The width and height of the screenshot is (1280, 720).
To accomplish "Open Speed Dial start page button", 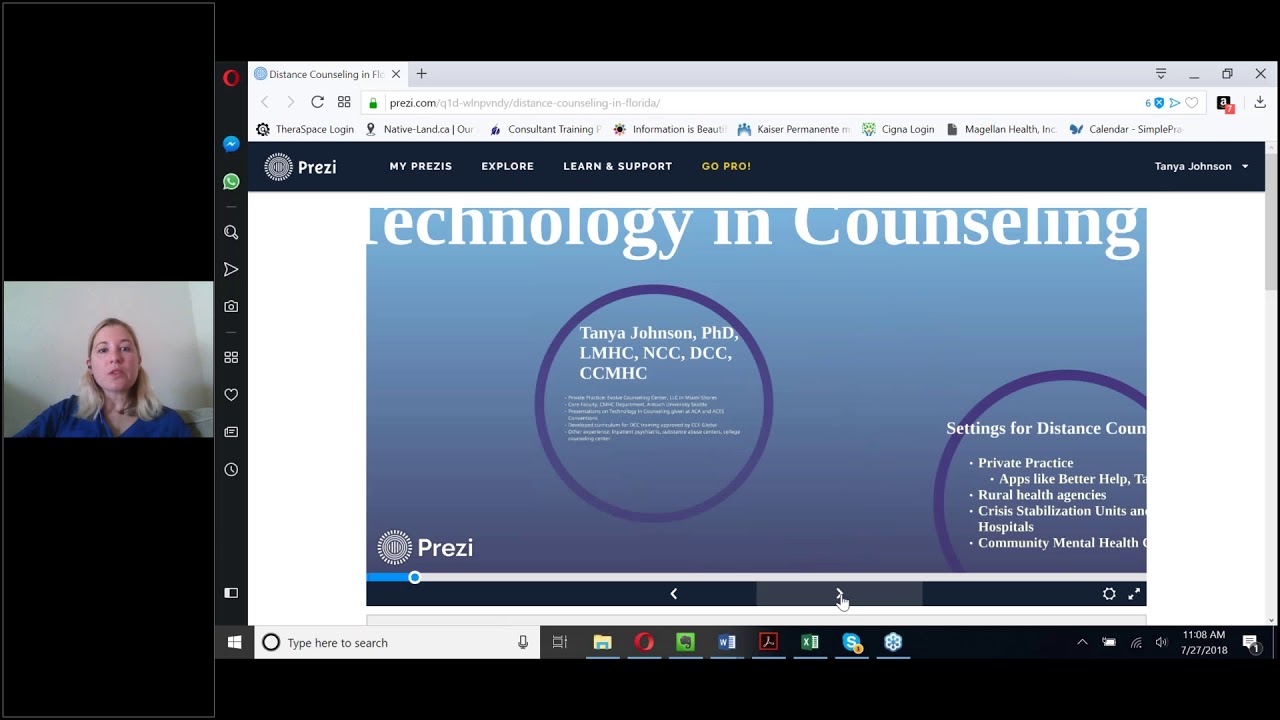I will coord(344,102).
